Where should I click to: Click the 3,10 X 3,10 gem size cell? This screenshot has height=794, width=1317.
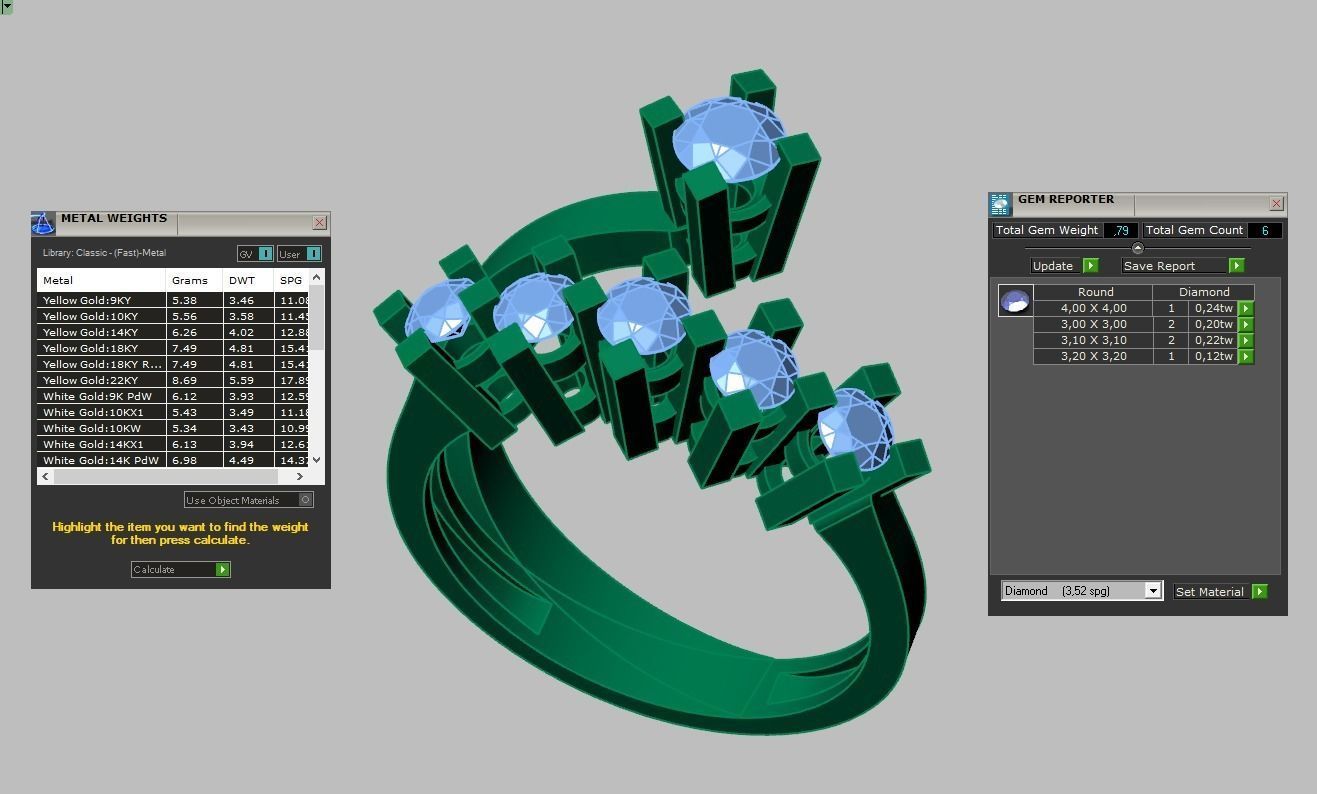[x=1093, y=340]
